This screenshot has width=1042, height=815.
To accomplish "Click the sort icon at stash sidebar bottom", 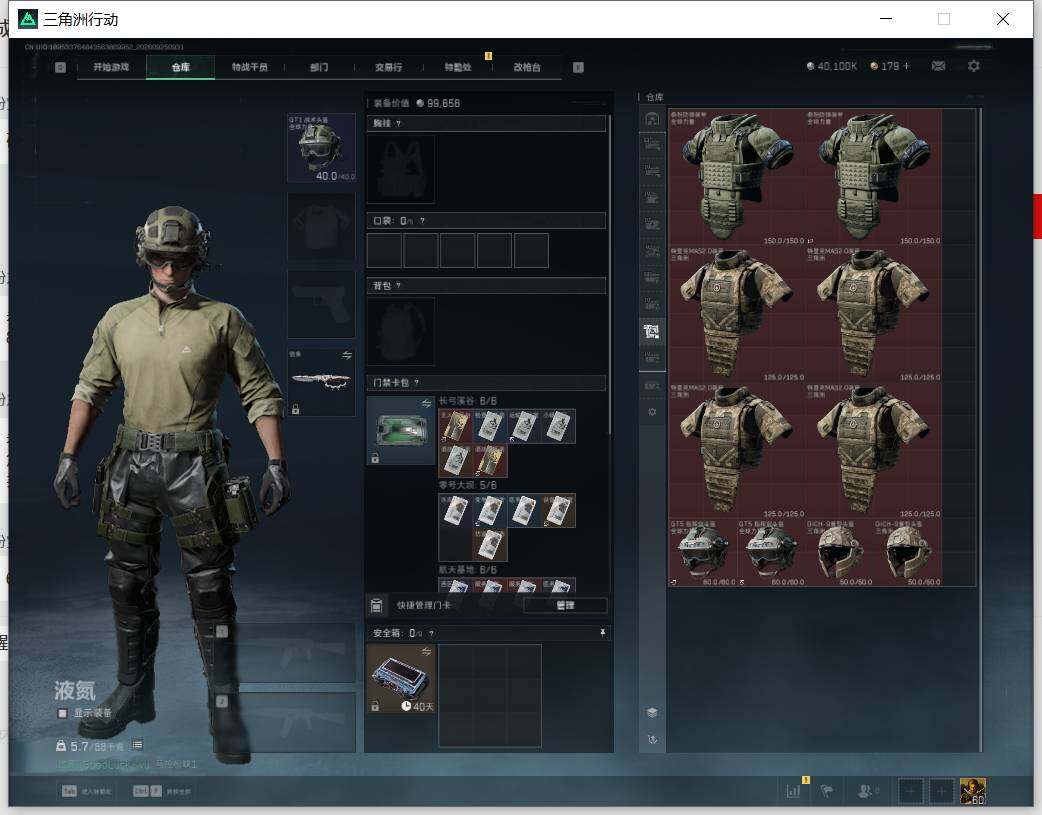I will point(652,739).
